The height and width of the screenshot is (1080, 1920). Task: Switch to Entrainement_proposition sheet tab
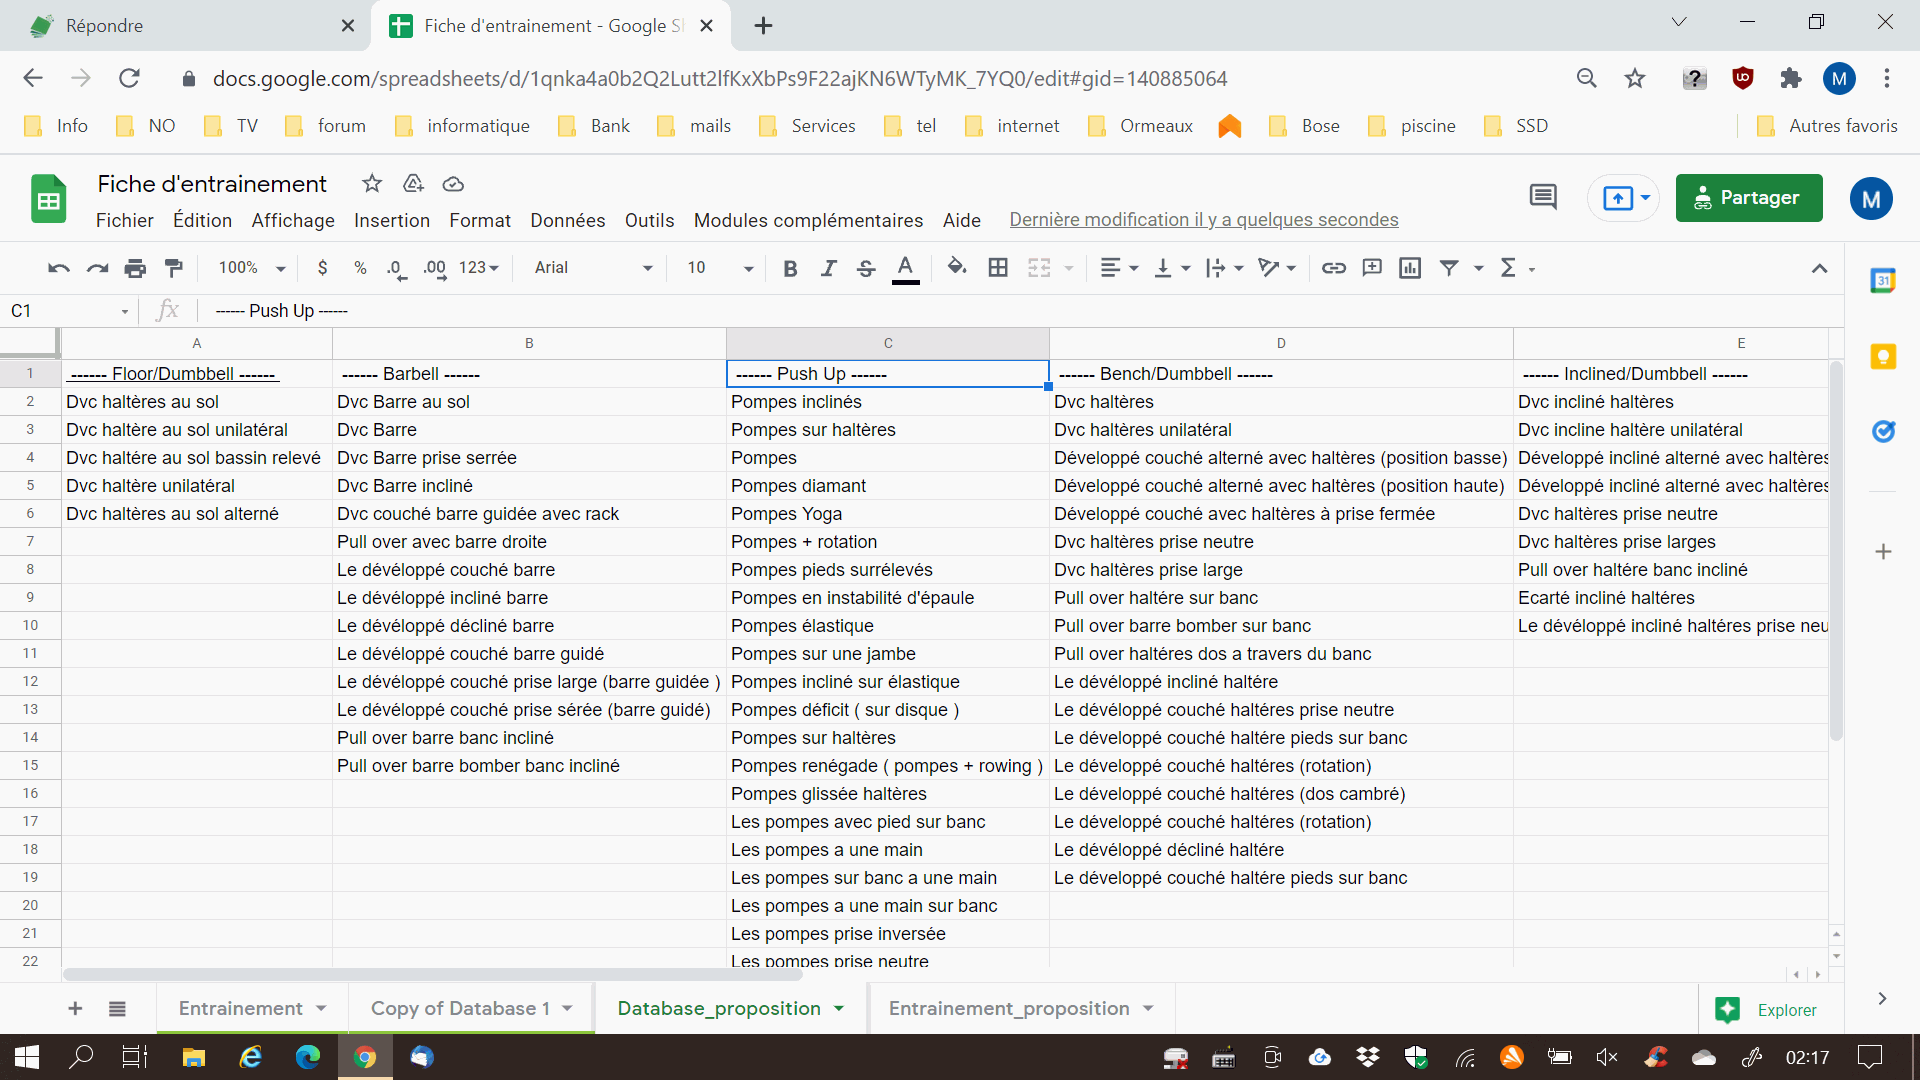click(1009, 1008)
